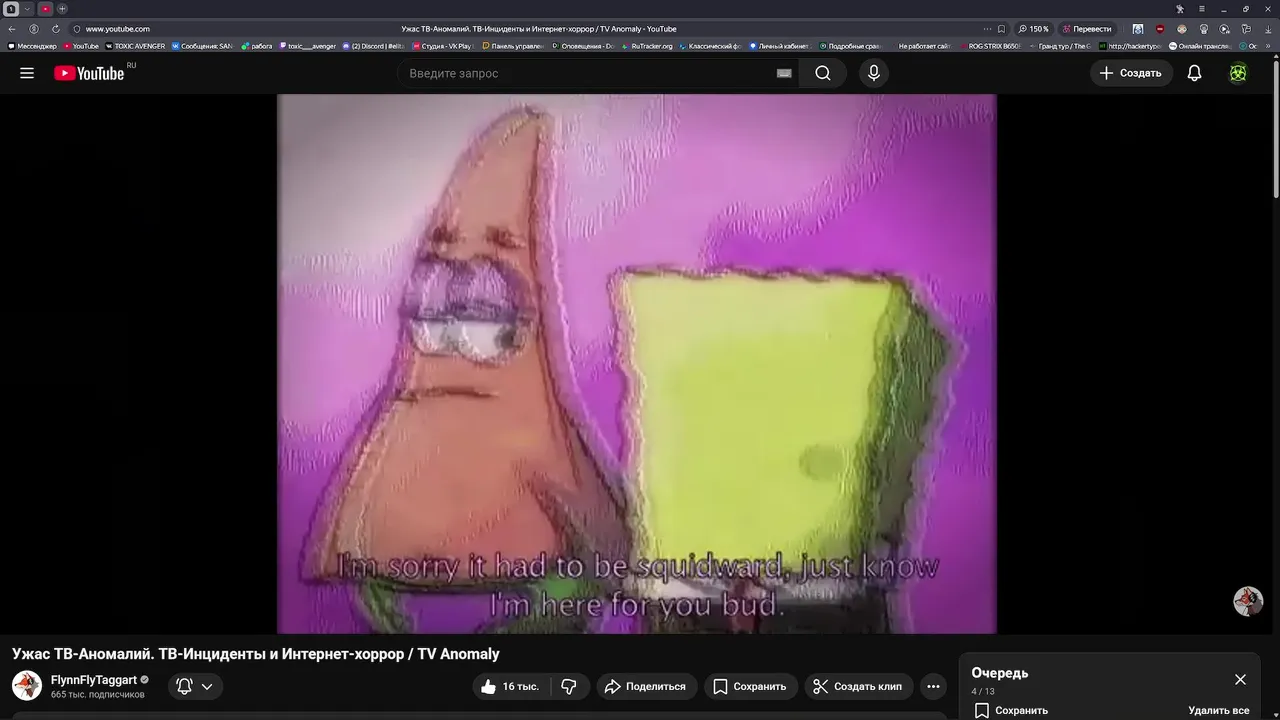1280x720 pixels.
Task: Open the 'Личный кабинет' bookmark
Action: [779, 46]
